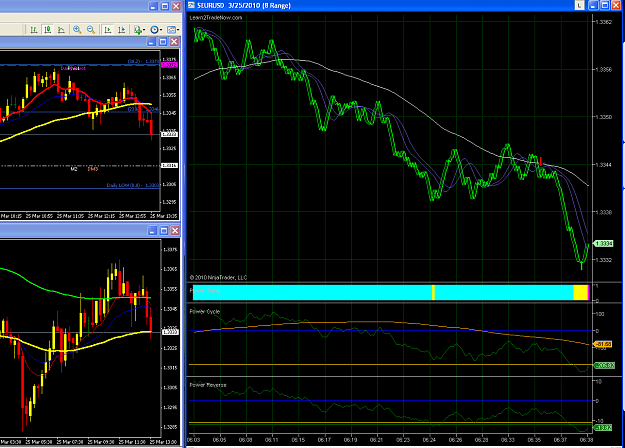Select the bar chart style icon
Image resolution: width=625 pixels, height=448 pixels.
[34, 30]
